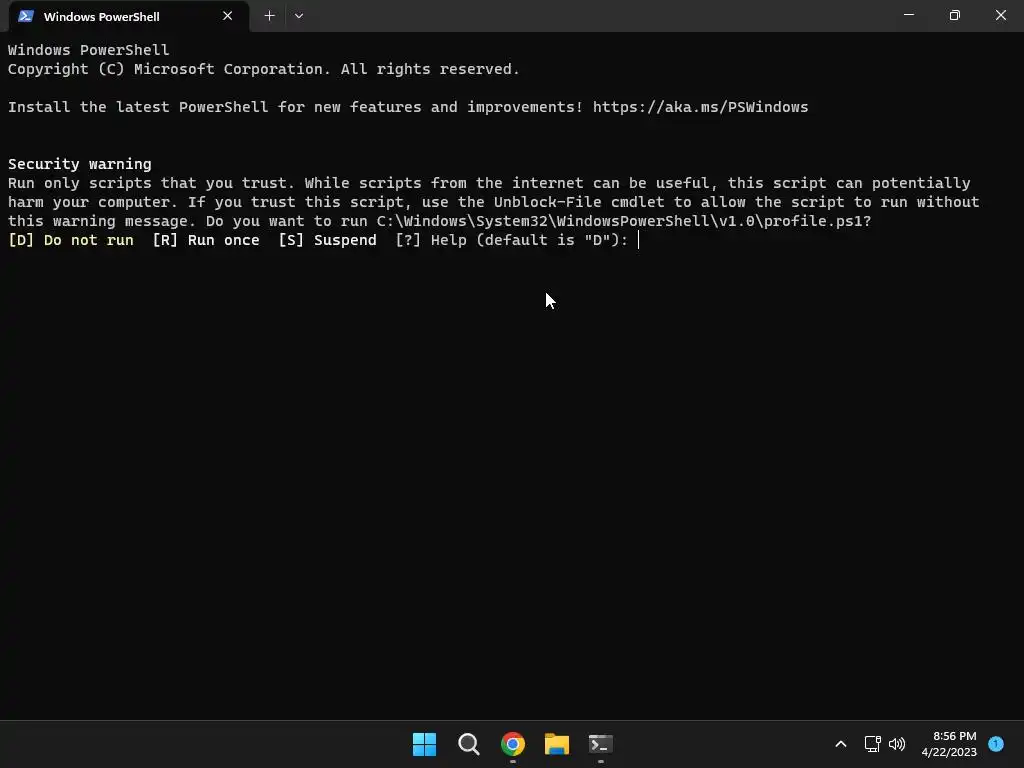Click the prompt input after default is "D"
Image resolution: width=1024 pixels, height=768 pixels.
pyautogui.click(x=639, y=240)
